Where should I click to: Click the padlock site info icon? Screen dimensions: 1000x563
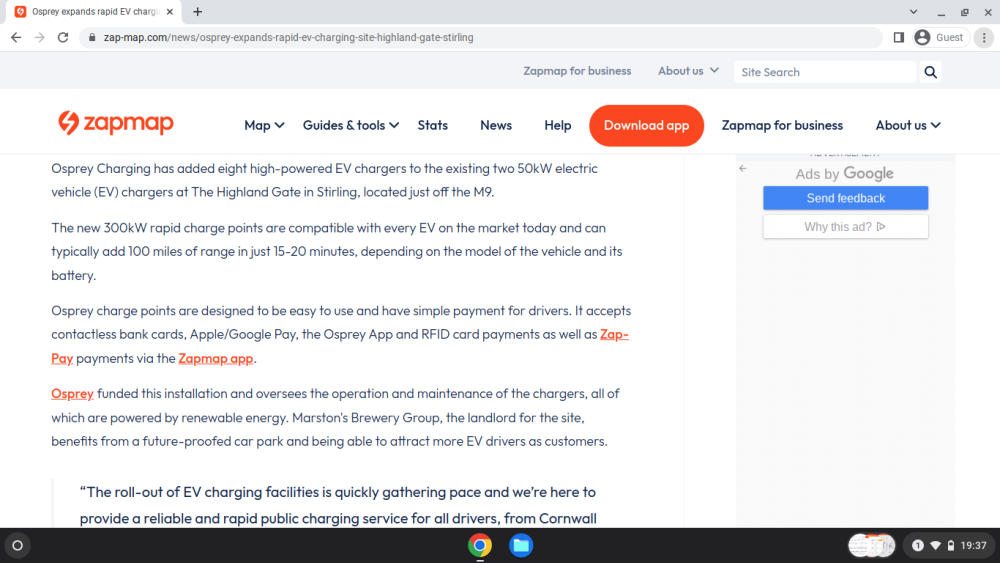[x=92, y=38]
